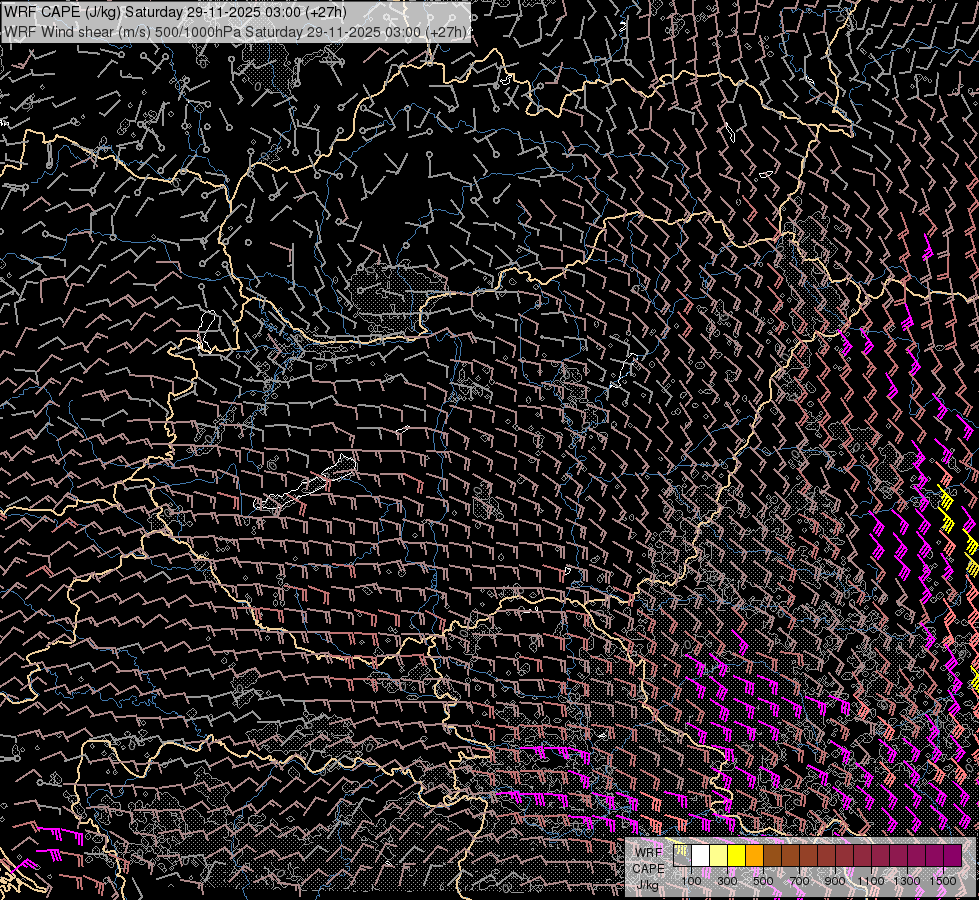
Task: Select the rightmost purple legend swatch
Action: pos(953,856)
